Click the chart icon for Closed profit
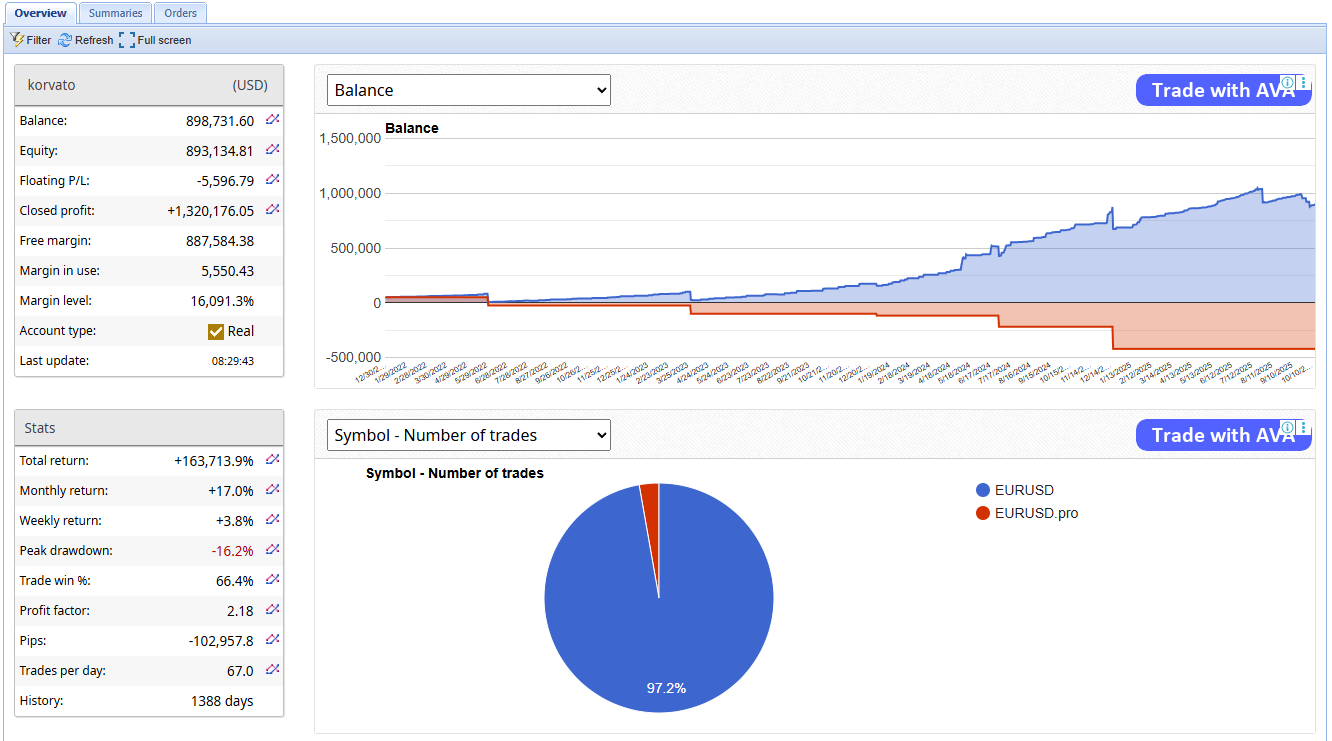Screen dimensions: 1332x741 point(272,210)
